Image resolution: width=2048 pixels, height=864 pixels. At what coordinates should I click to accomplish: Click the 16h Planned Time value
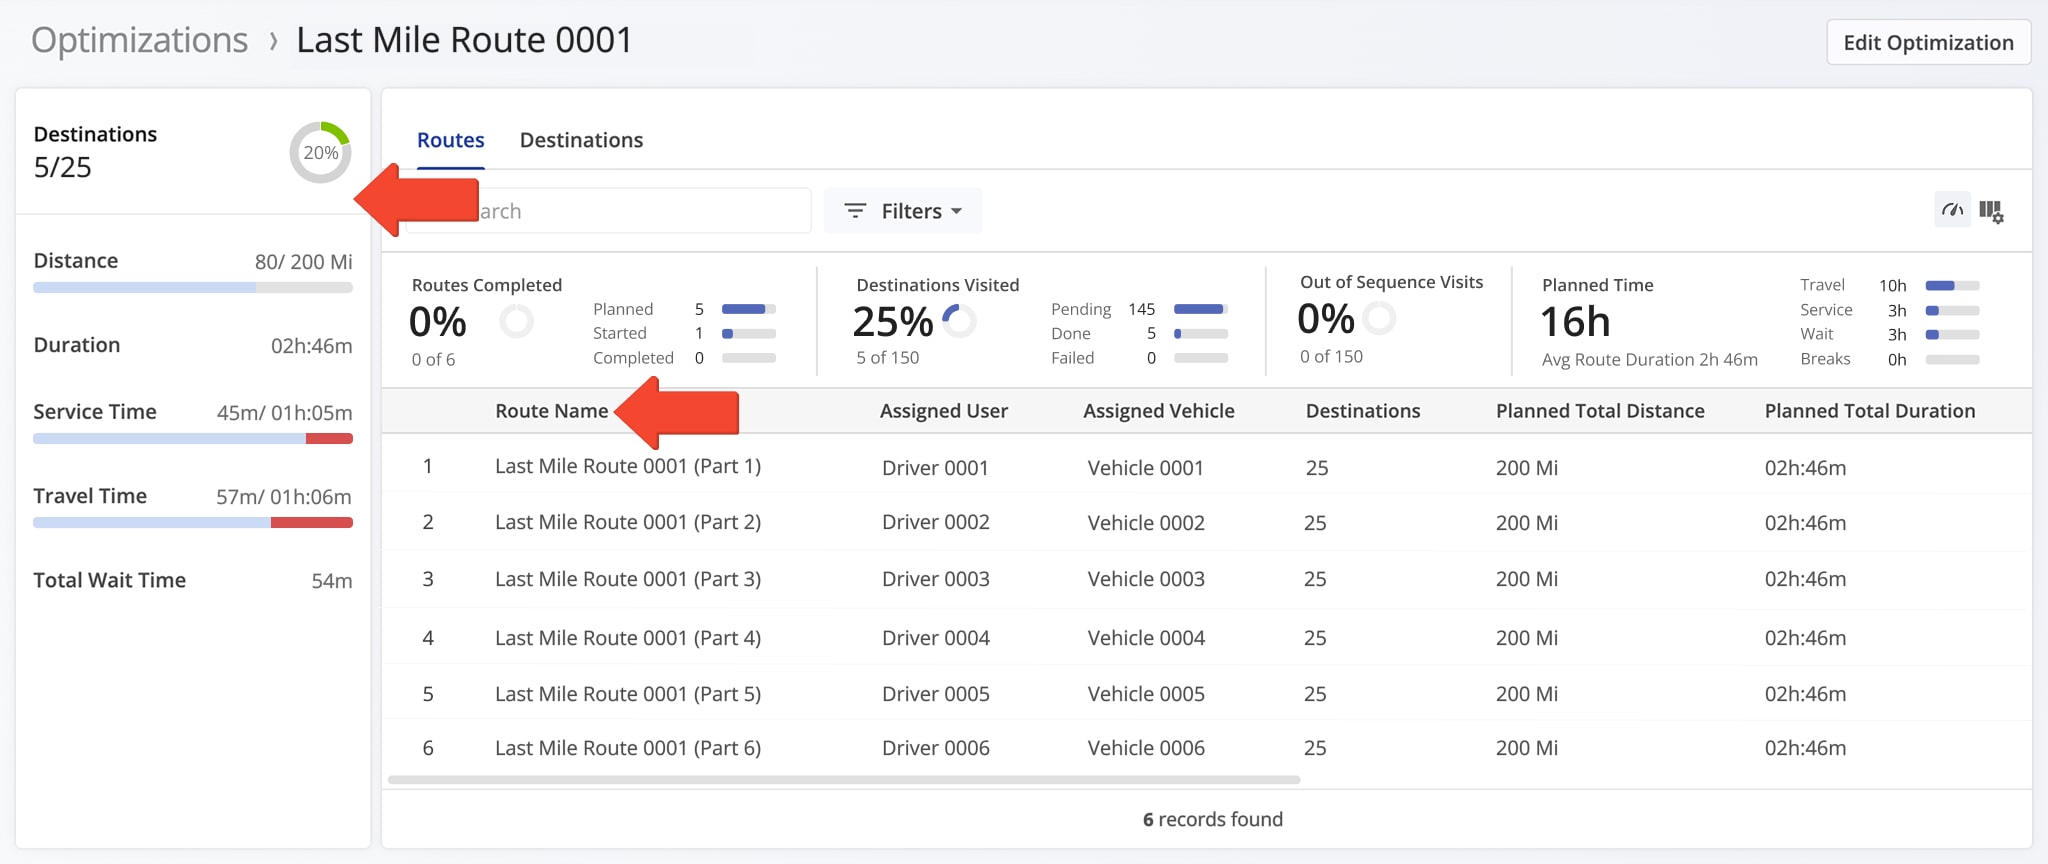click(x=1575, y=322)
